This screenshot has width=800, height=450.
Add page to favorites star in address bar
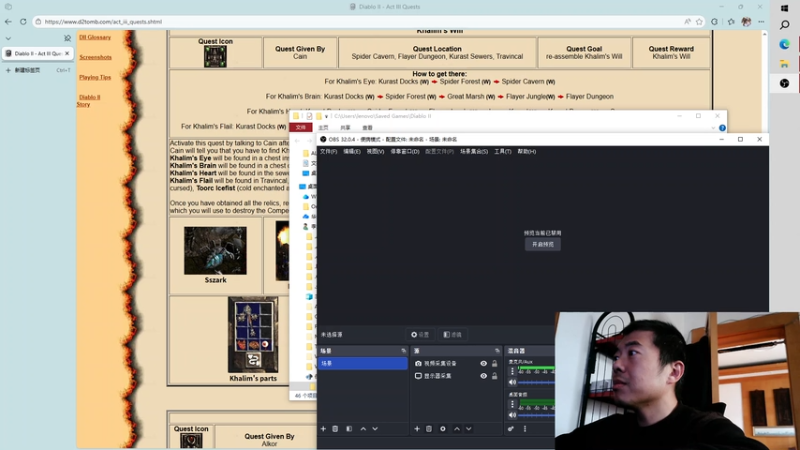pos(699,21)
